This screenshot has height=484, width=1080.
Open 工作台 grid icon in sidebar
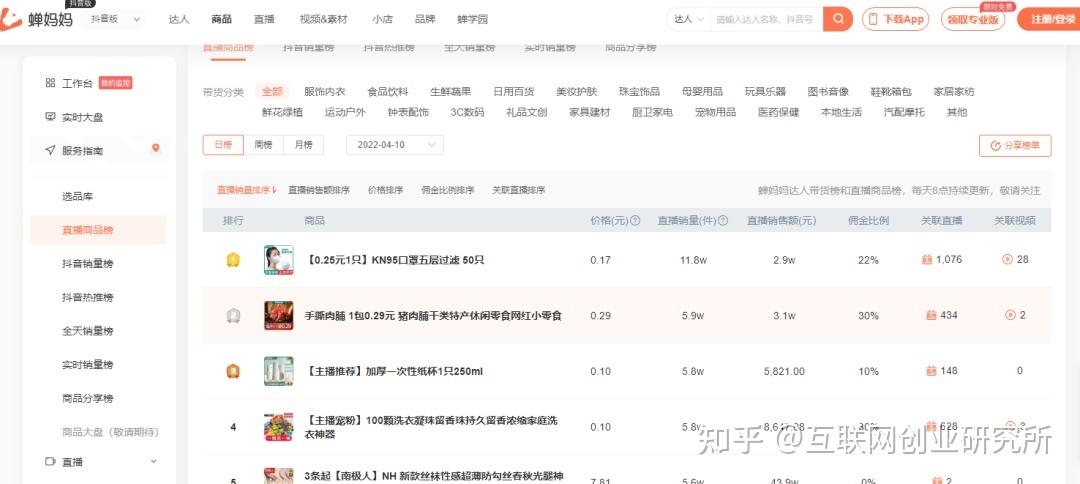click(x=50, y=83)
